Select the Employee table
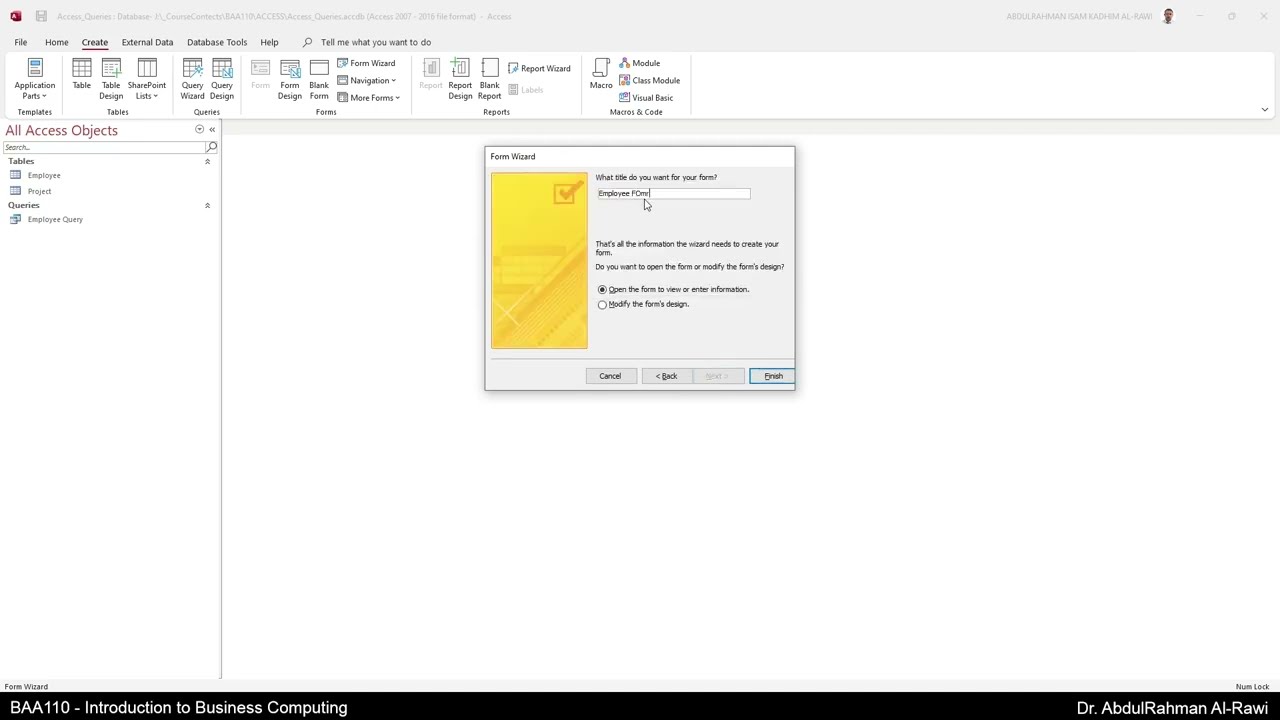 click(44, 175)
